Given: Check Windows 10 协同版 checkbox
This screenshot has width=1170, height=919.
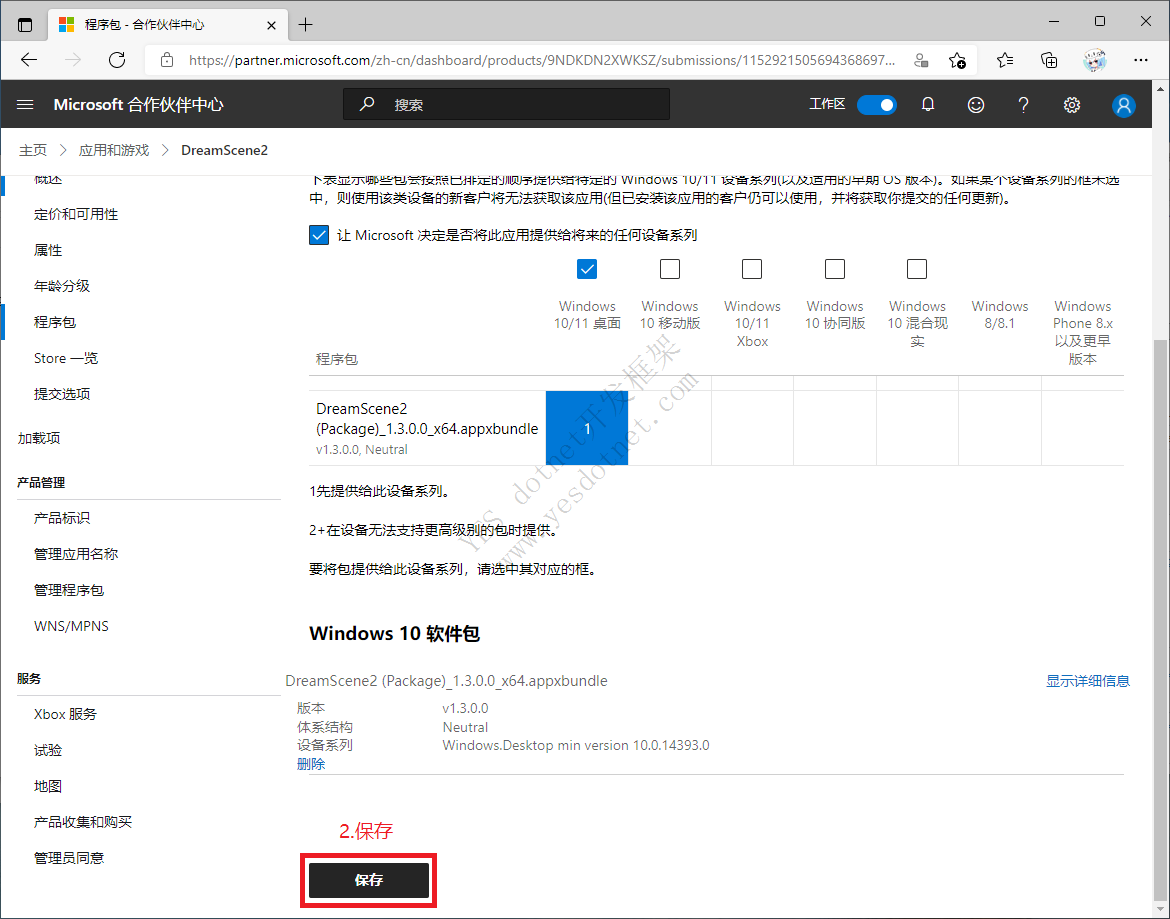Looking at the screenshot, I should click(x=835, y=269).
